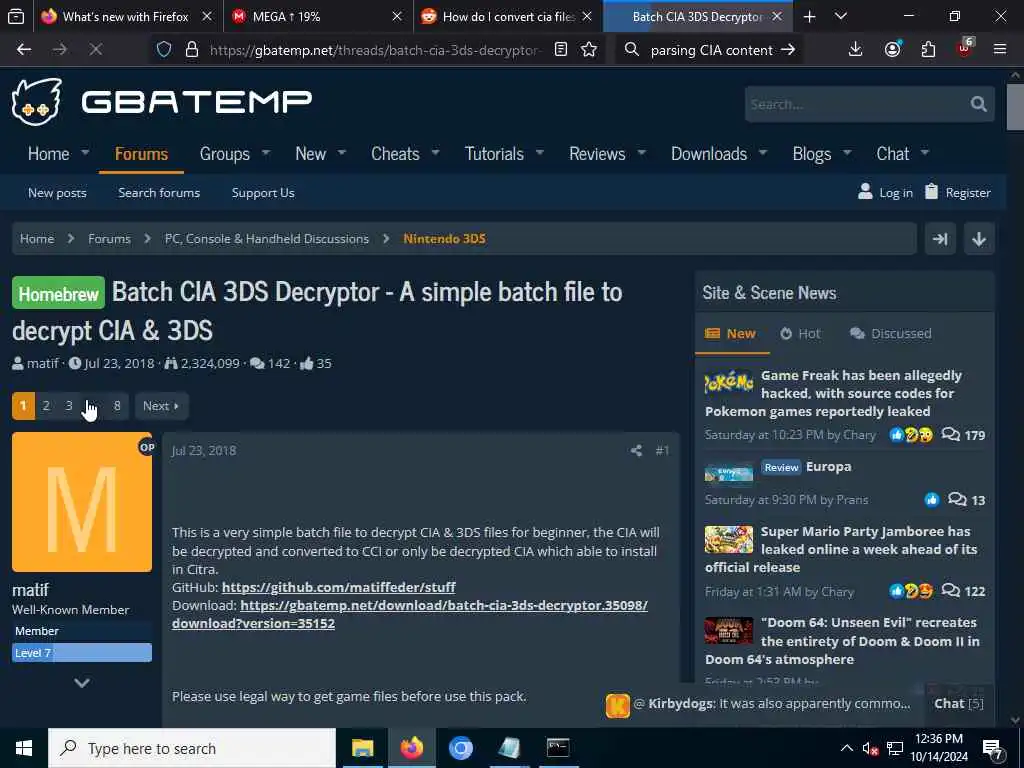Viewport: 1024px width, 768px height.
Task: Bookmark this page with the star icon
Action: (589, 50)
